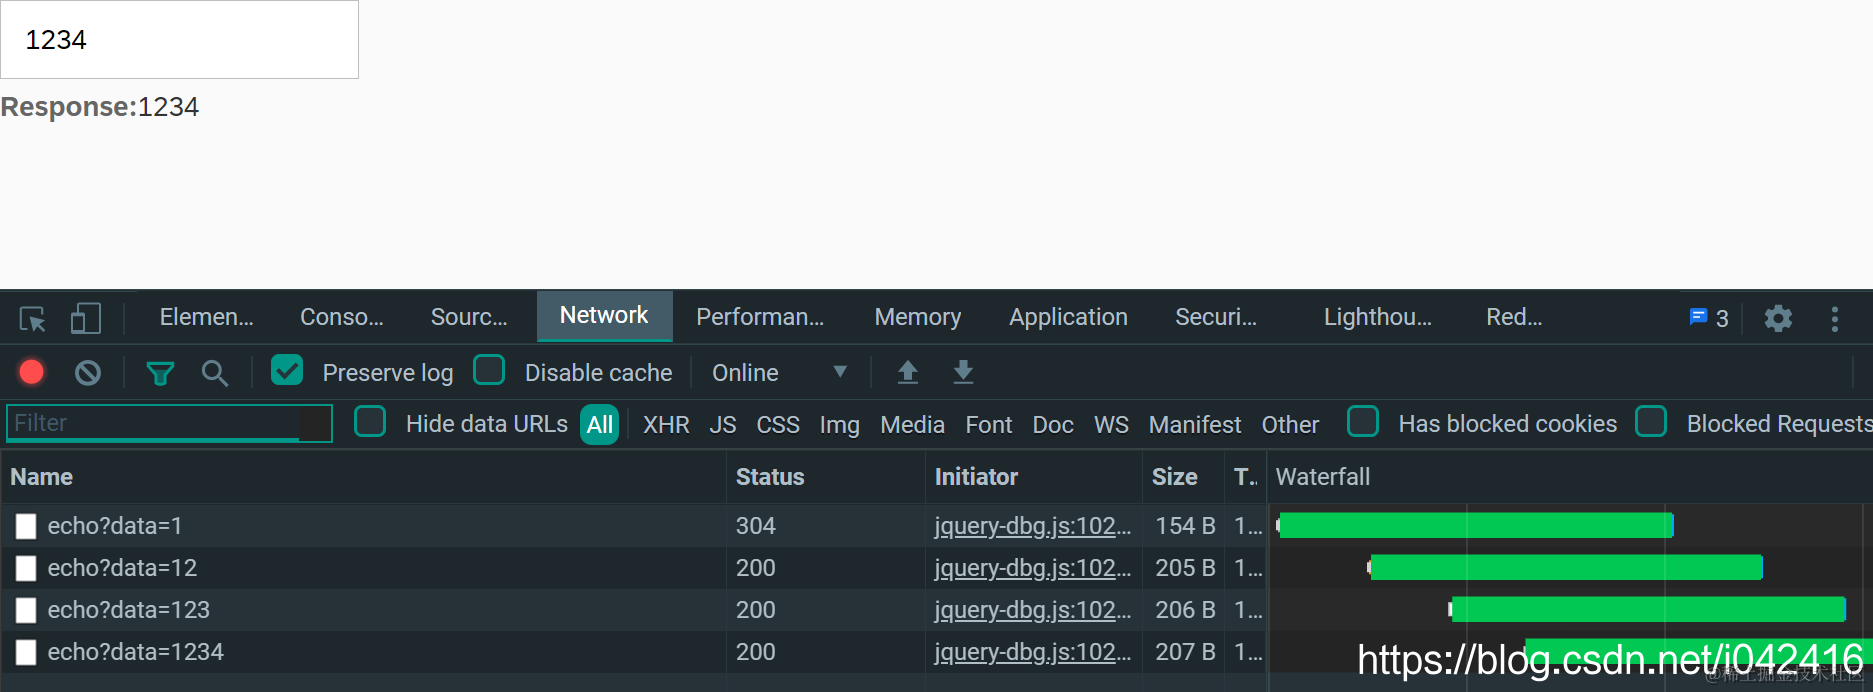Image resolution: width=1873 pixels, height=692 pixels.
Task: Click the network Filter input field
Action: click(x=169, y=423)
